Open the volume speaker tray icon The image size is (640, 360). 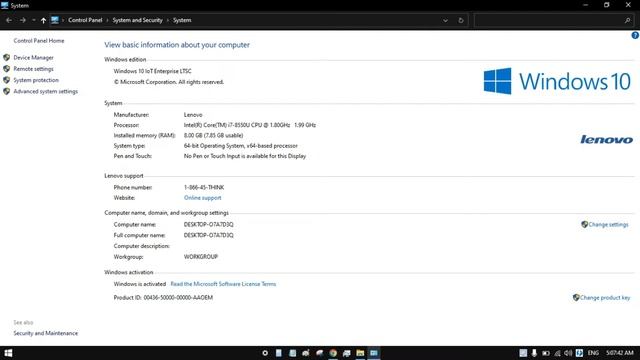tap(568, 353)
